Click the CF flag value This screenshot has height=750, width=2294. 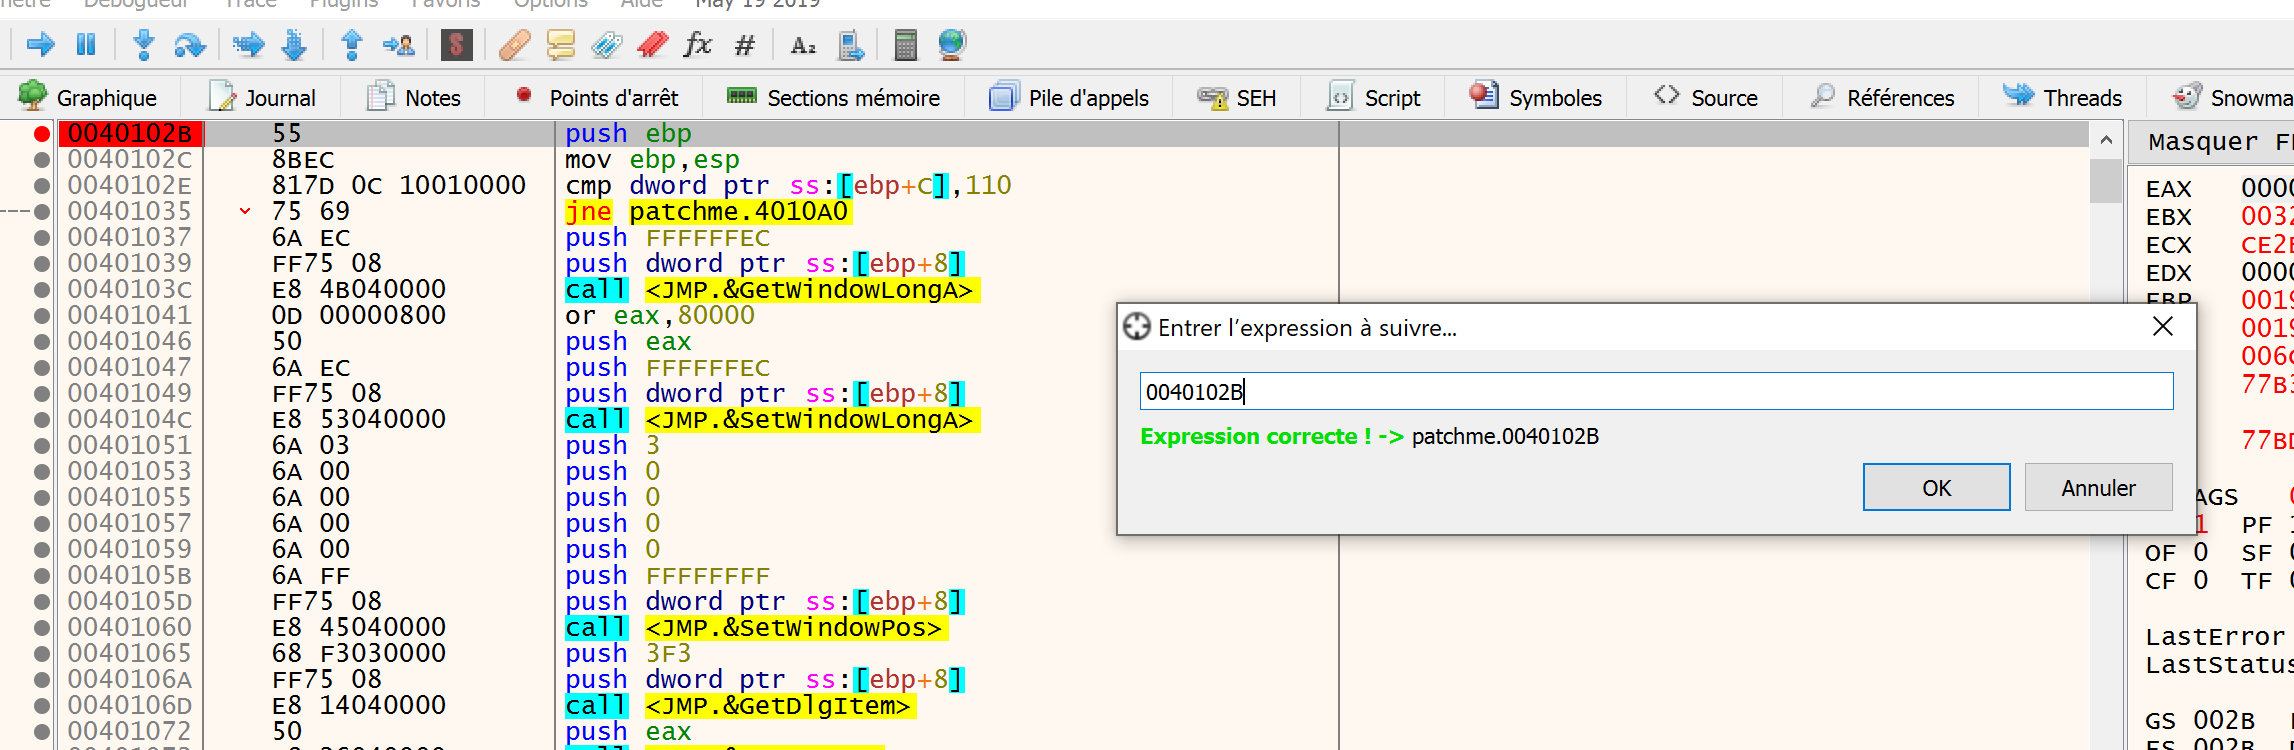2200,580
